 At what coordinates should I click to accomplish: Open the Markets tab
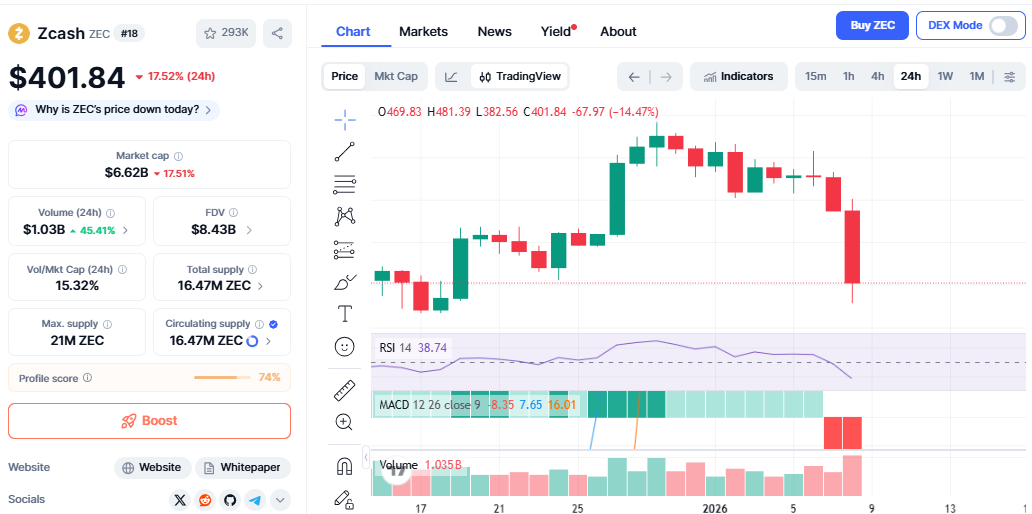click(x=423, y=32)
